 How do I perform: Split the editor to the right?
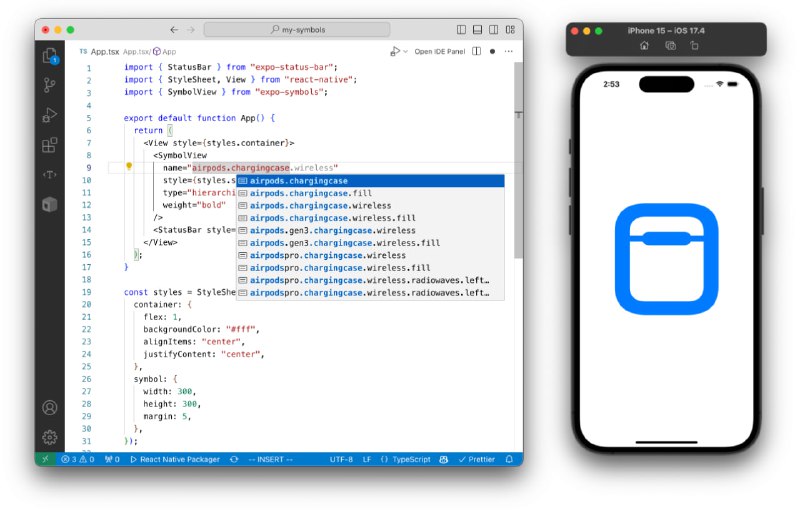tap(477, 52)
